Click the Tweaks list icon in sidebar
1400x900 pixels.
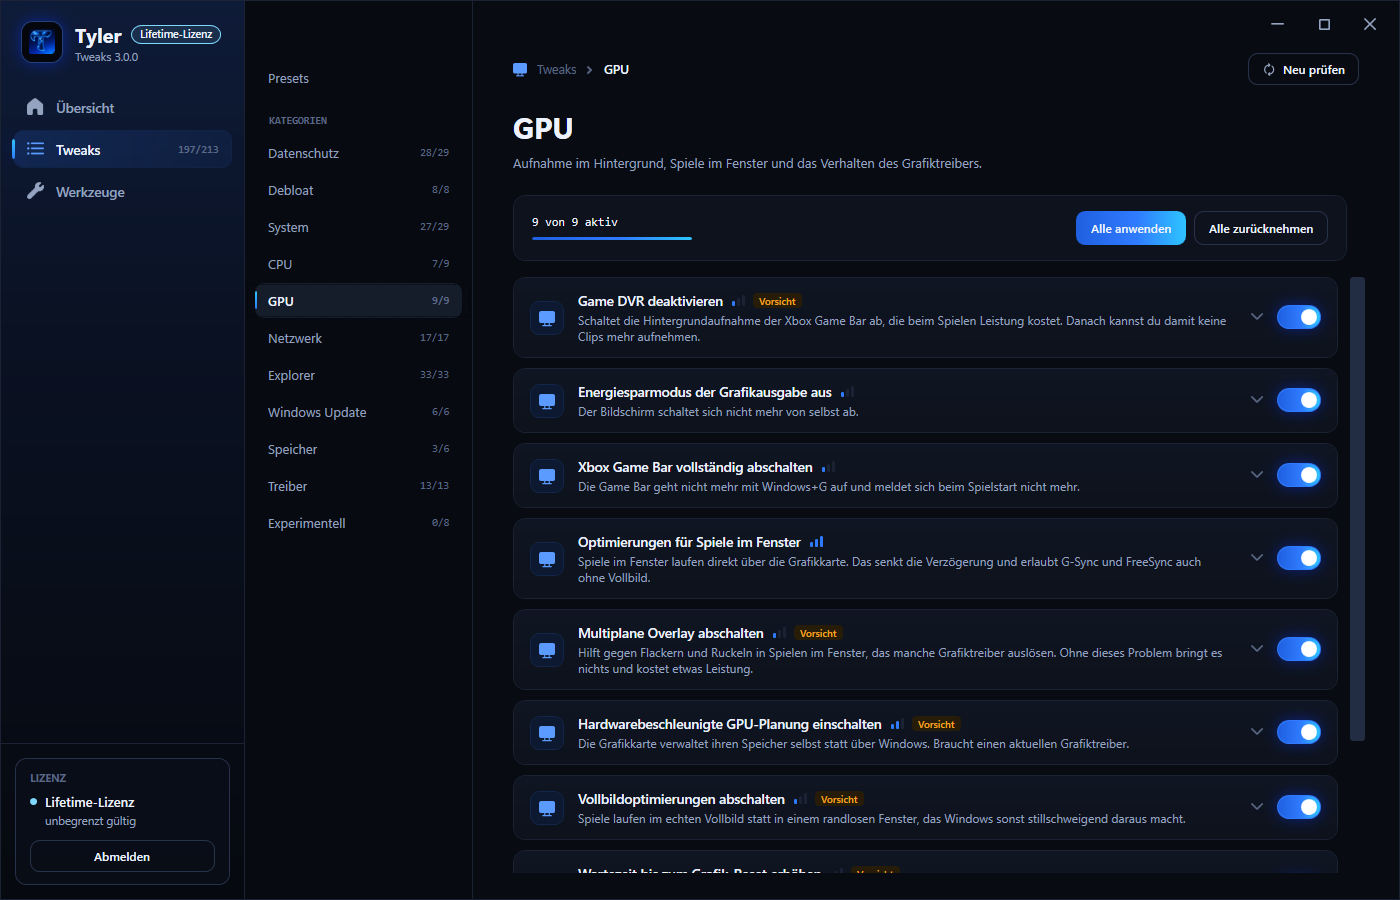35,149
